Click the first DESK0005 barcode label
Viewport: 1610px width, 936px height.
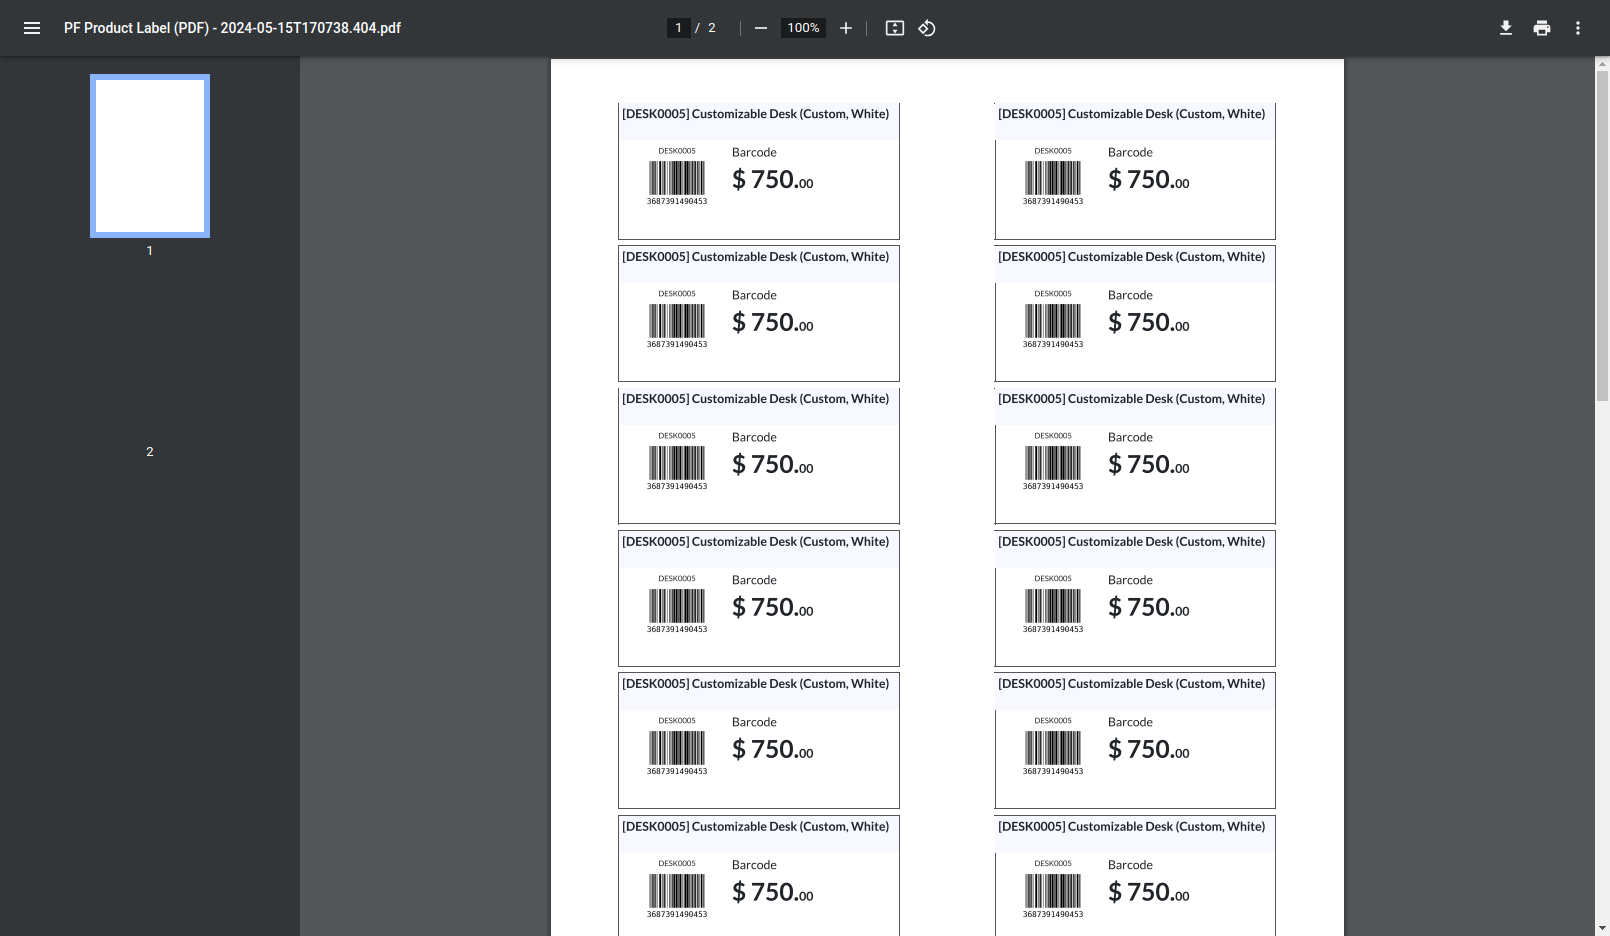coord(758,170)
